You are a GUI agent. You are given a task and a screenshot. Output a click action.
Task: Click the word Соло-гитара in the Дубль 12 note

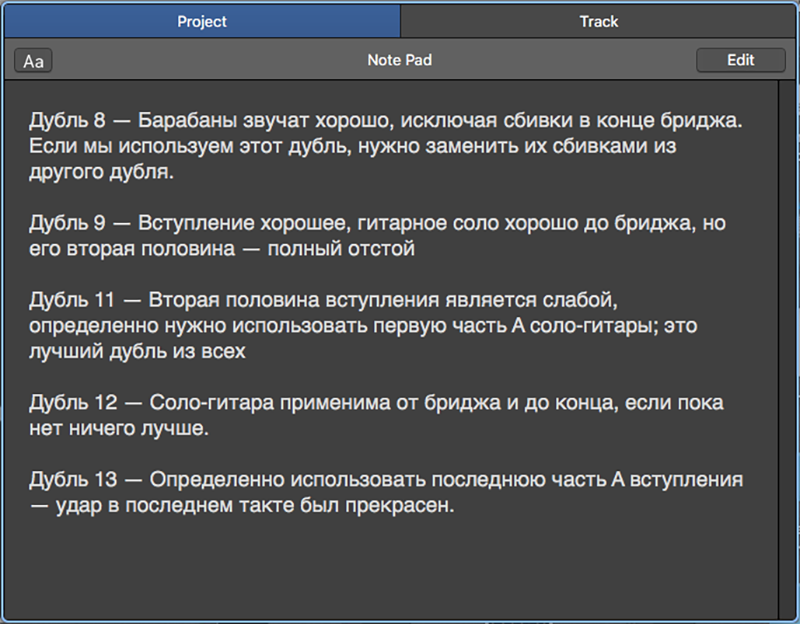pyautogui.click(x=212, y=403)
